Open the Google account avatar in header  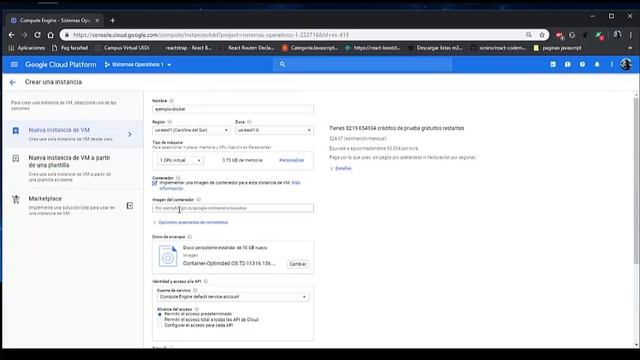pos(626,64)
